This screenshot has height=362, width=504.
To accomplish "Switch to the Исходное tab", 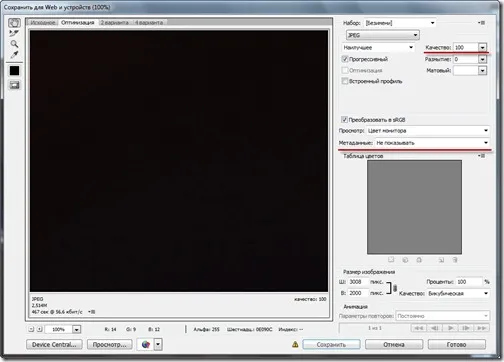I will coord(43,23).
